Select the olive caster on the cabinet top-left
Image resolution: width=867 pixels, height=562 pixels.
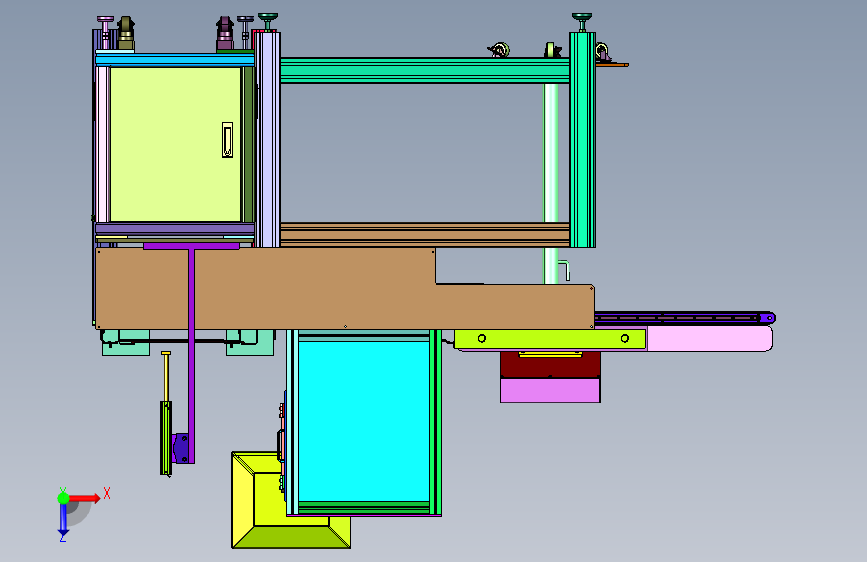(x=126, y=33)
